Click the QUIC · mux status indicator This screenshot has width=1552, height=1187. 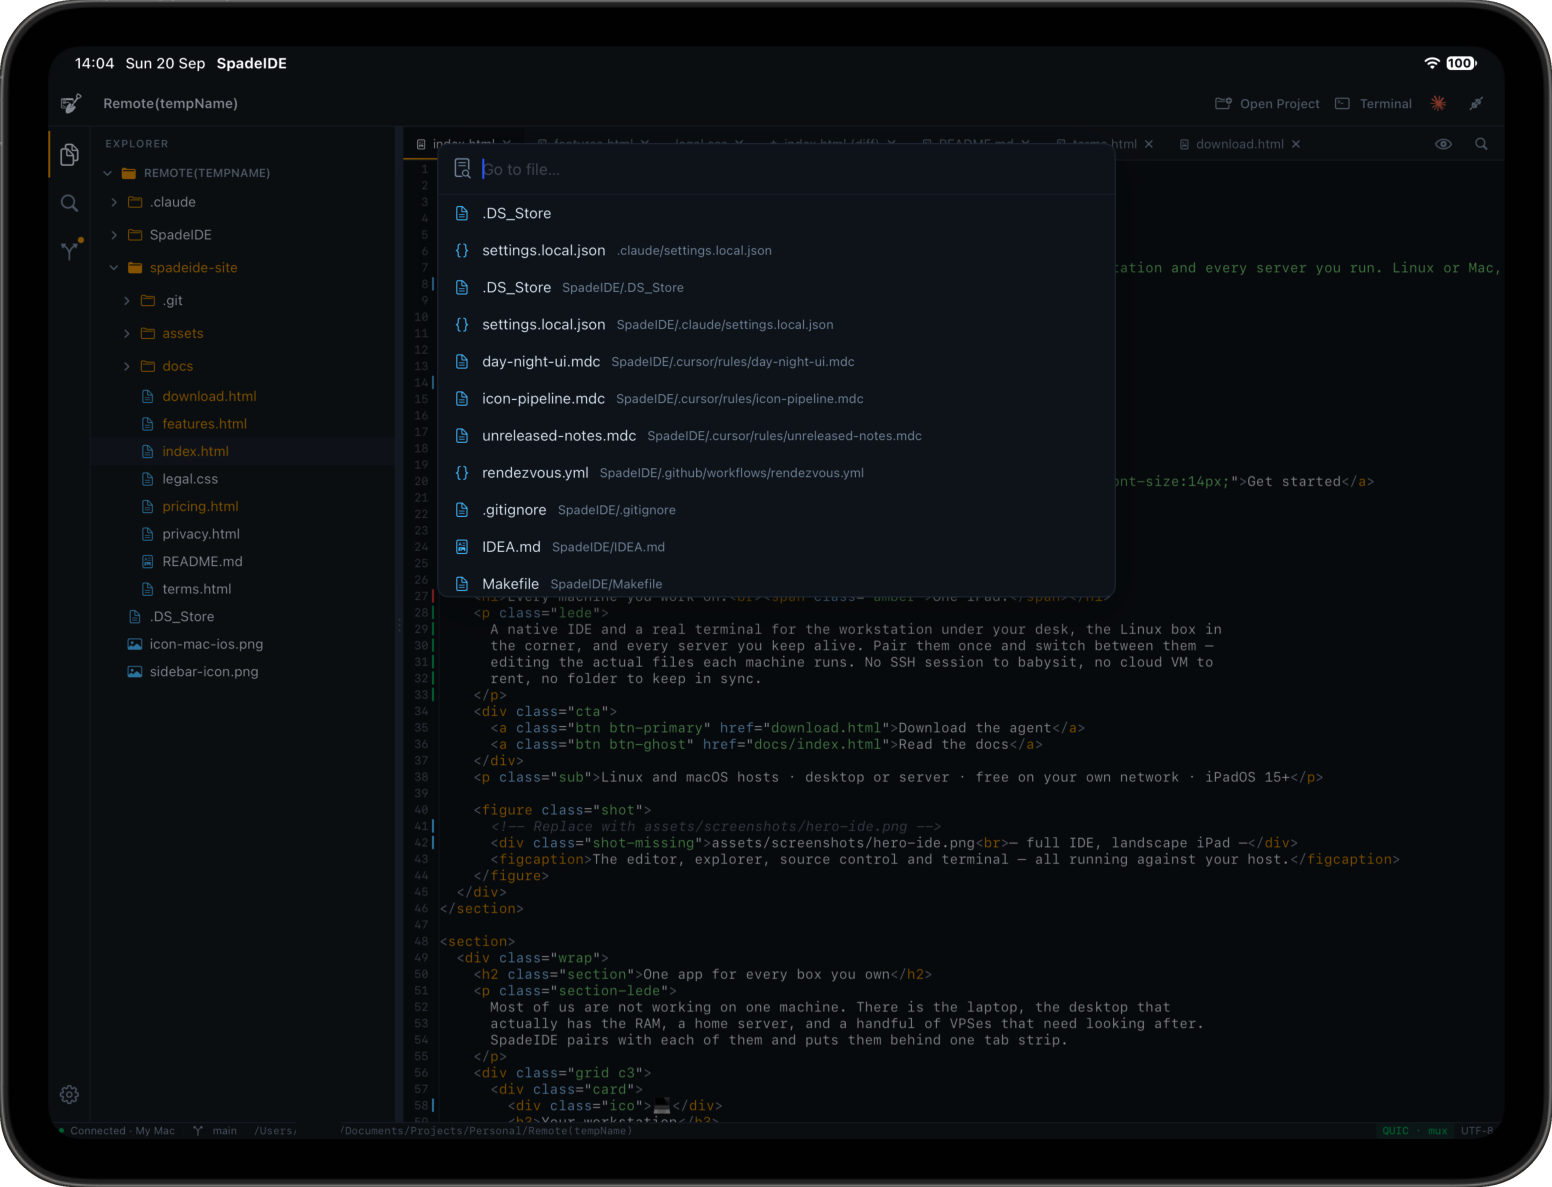click(x=1415, y=1131)
